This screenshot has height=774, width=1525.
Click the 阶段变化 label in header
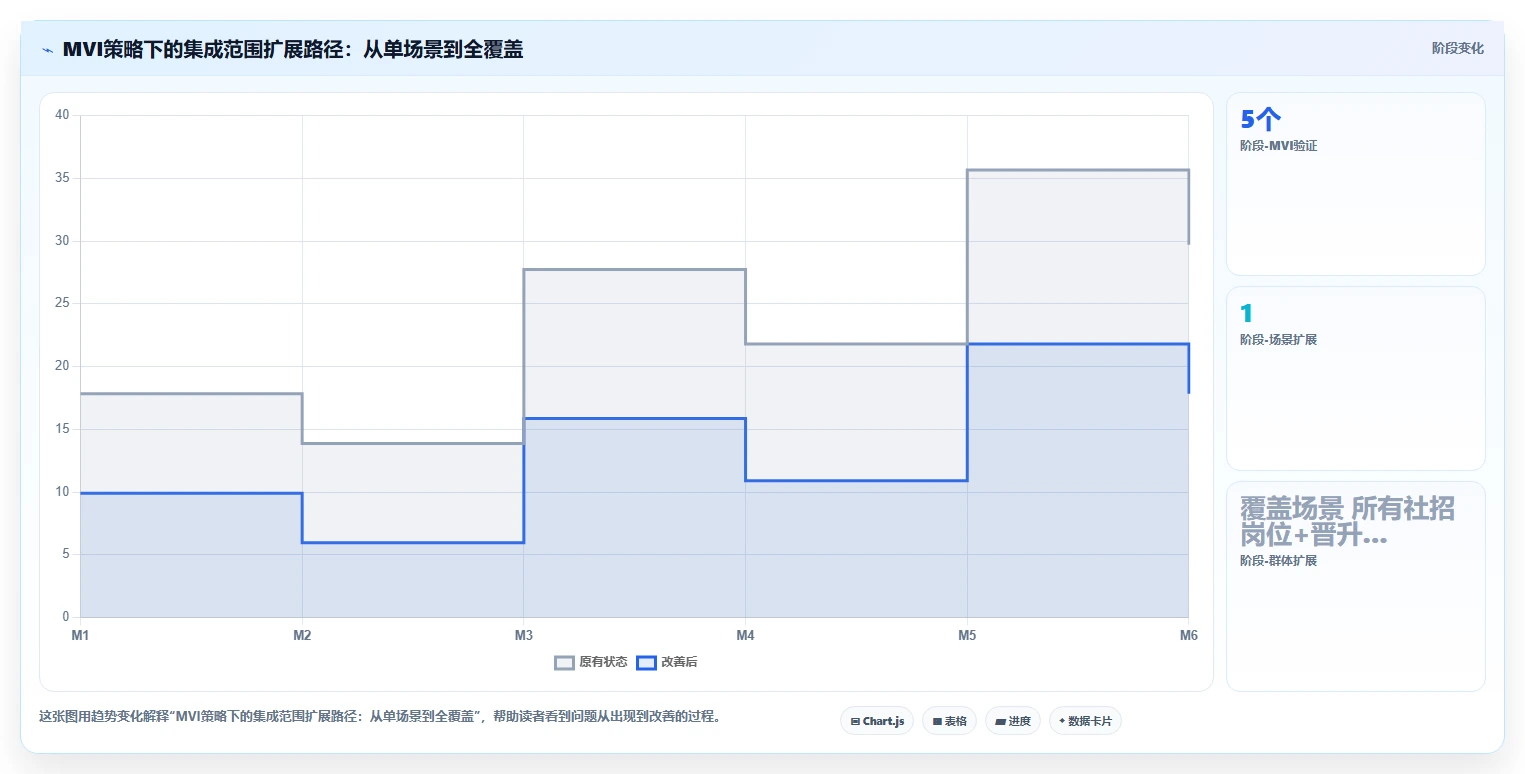pyautogui.click(x=1457, y=48)
